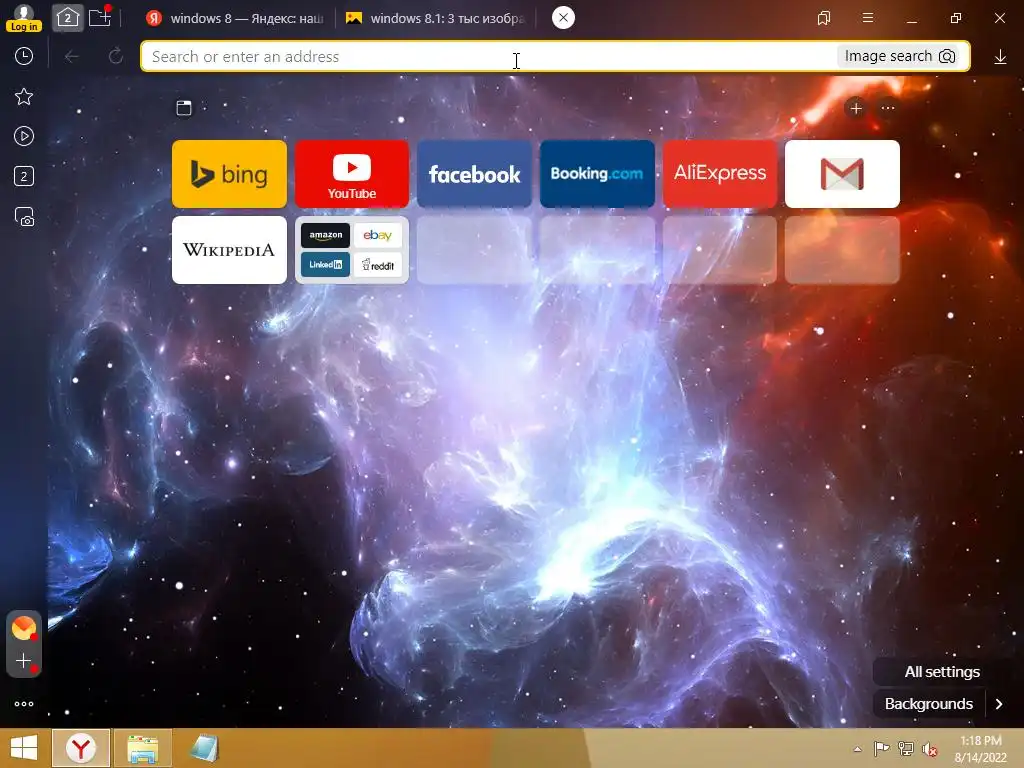The image size is (1024, 768).
Task: Click the window icon above the tiles
Action: point(184,108)
